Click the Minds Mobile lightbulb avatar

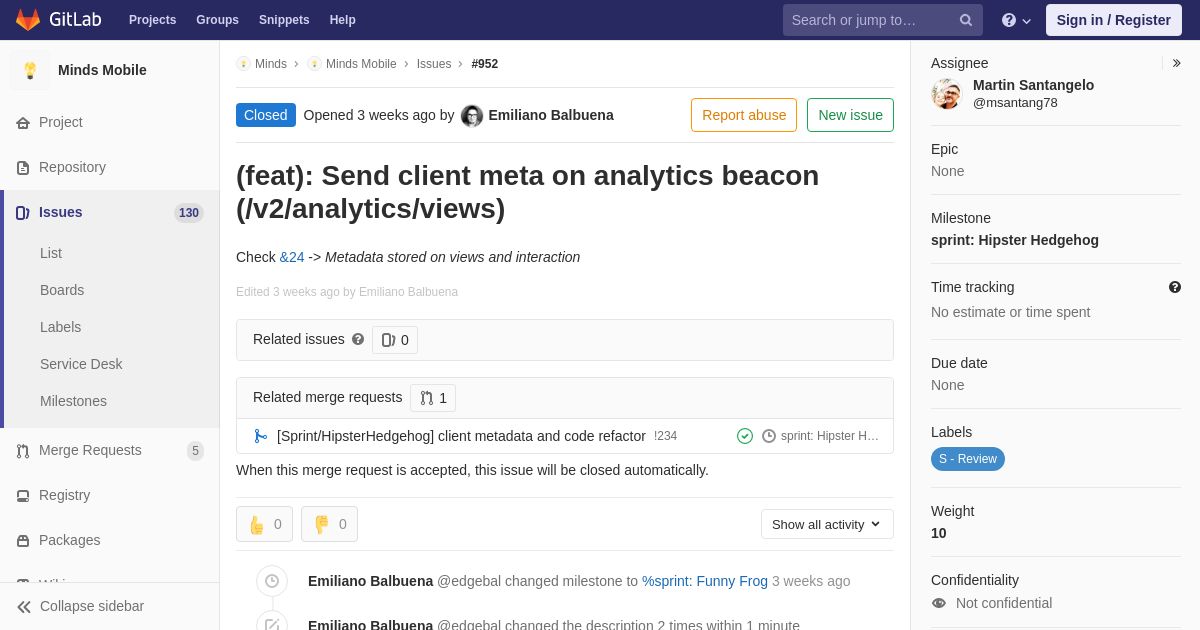(30, 70)
